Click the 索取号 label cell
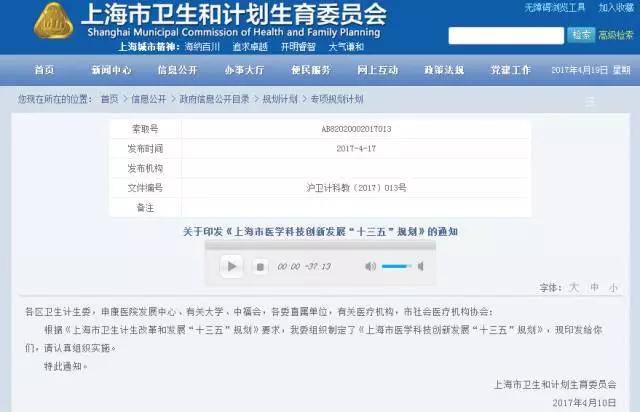Image resolution: width=640 pixels, height=412 pixels. pyautogui.click(x=145, y=129)
